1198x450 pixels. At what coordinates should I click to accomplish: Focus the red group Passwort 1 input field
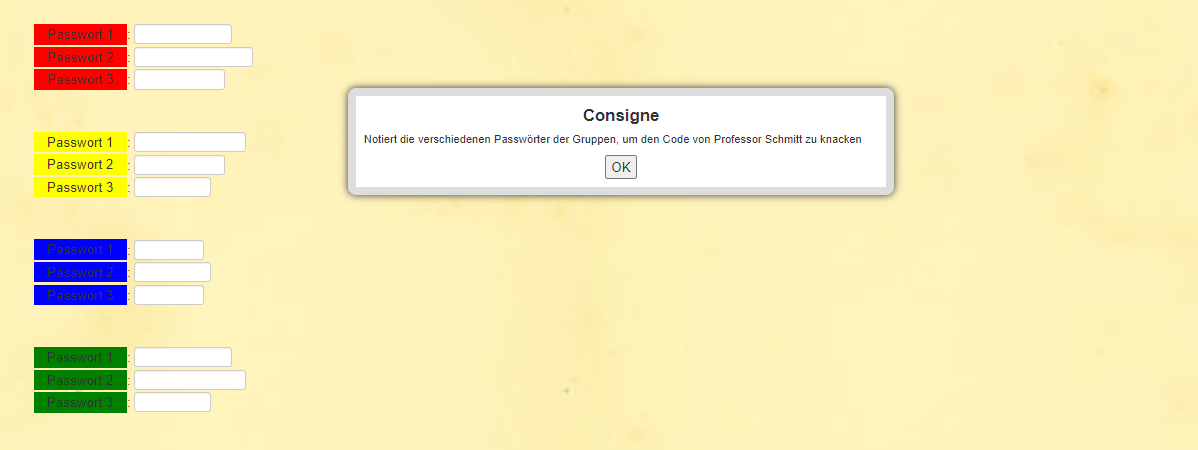[x=183, y=34]
